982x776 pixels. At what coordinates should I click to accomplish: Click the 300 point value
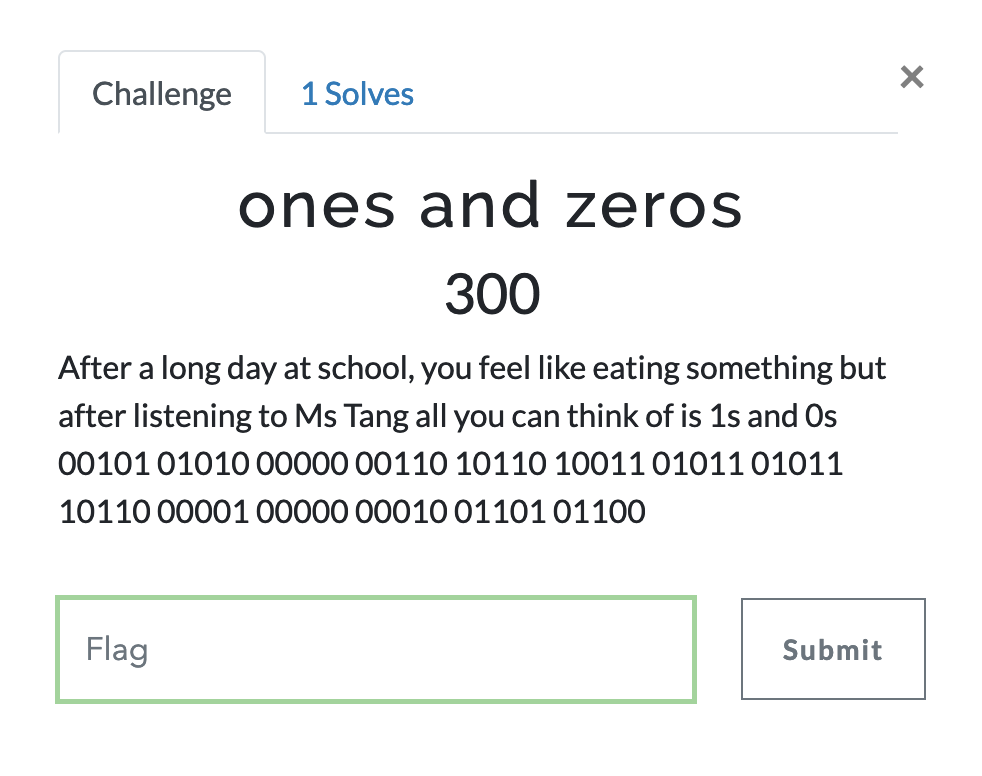491,293
